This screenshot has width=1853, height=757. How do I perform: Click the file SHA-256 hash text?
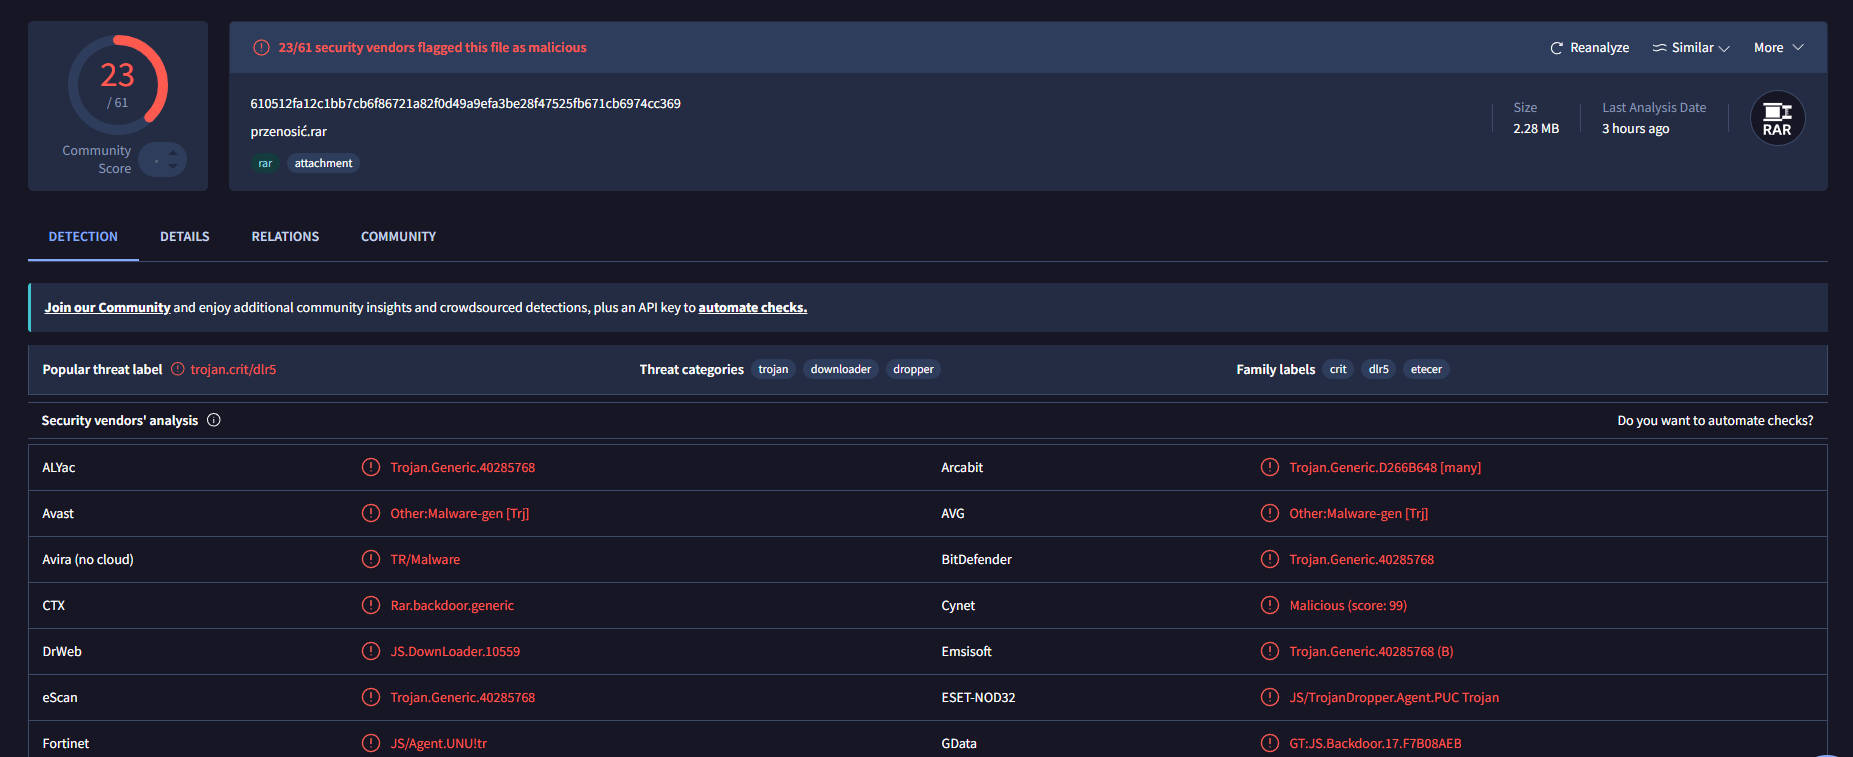(465, 103)
